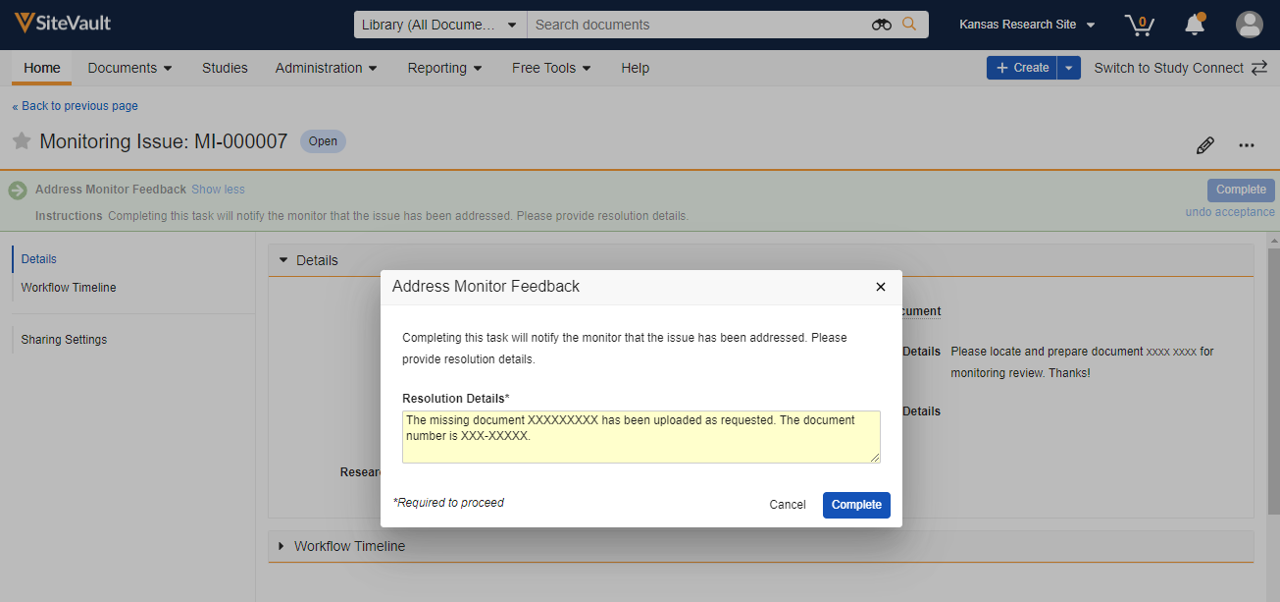
Task: Go to the Studies tab
Action: 225,68
